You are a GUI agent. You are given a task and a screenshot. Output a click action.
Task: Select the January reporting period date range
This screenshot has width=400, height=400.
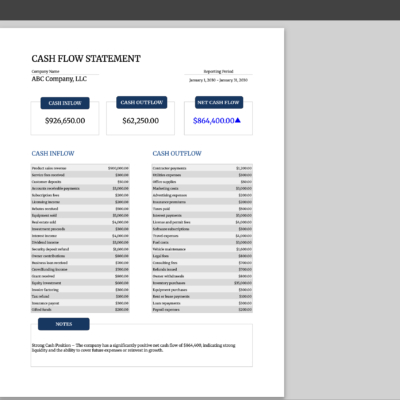pos(218,80)
